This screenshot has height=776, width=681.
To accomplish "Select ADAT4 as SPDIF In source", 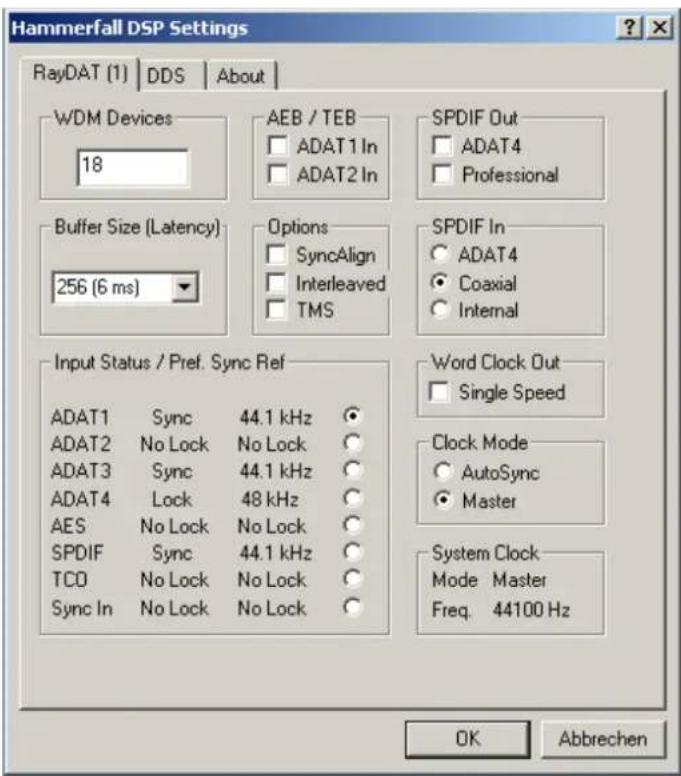I will [x=439, y=254].
